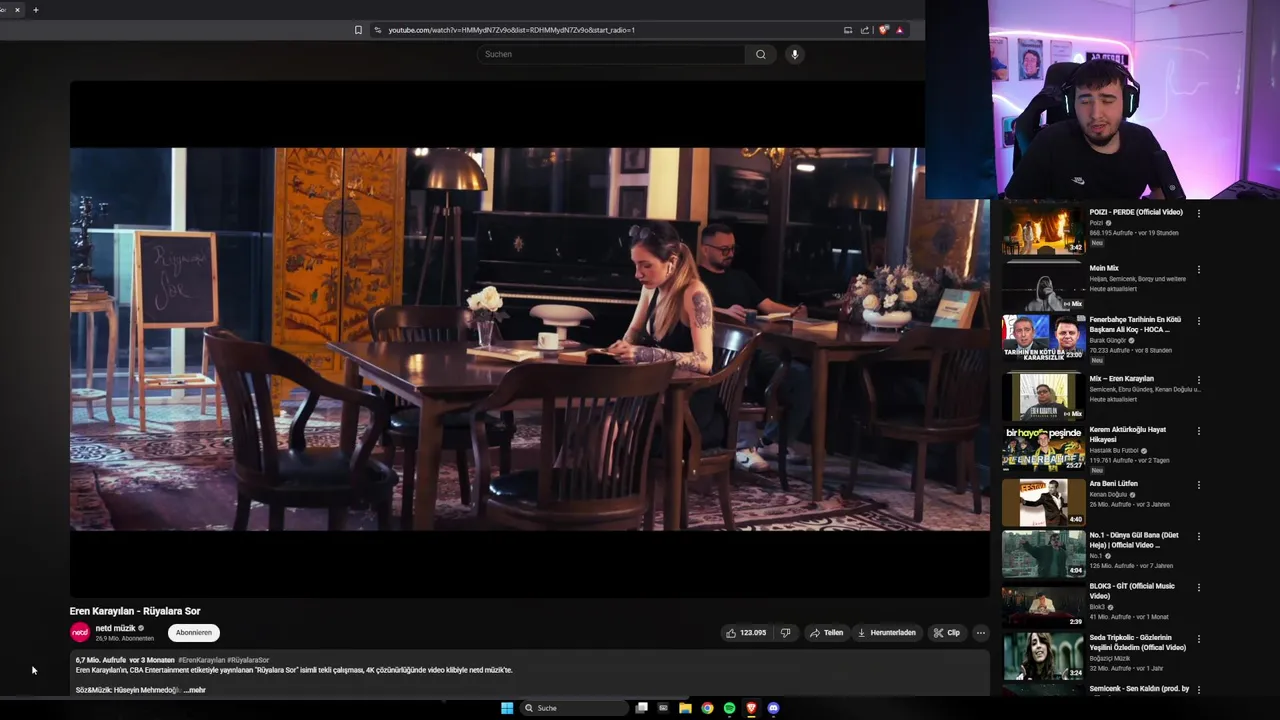Open Ara Beni Lütfen thumbnail
The height and width of the screenshot is (720, 1280).
tap(1043, 502)
